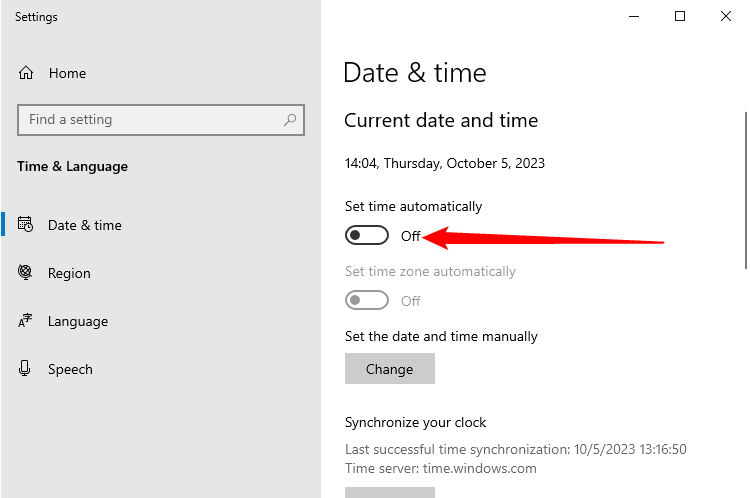Screen dimensions: 750x498
Task: Go to Home in the sidebar
Action: pyautogui.click(x=67, y=73)
